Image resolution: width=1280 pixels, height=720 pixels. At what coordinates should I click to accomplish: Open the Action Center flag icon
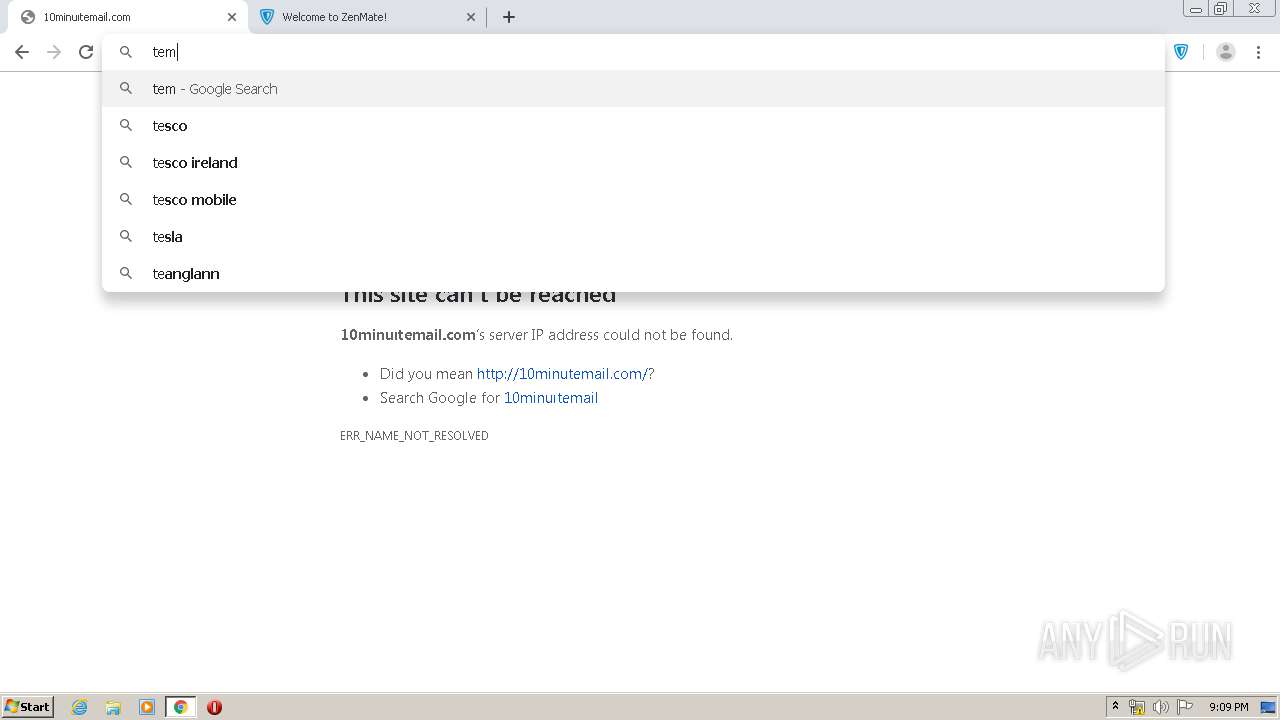1185,707
